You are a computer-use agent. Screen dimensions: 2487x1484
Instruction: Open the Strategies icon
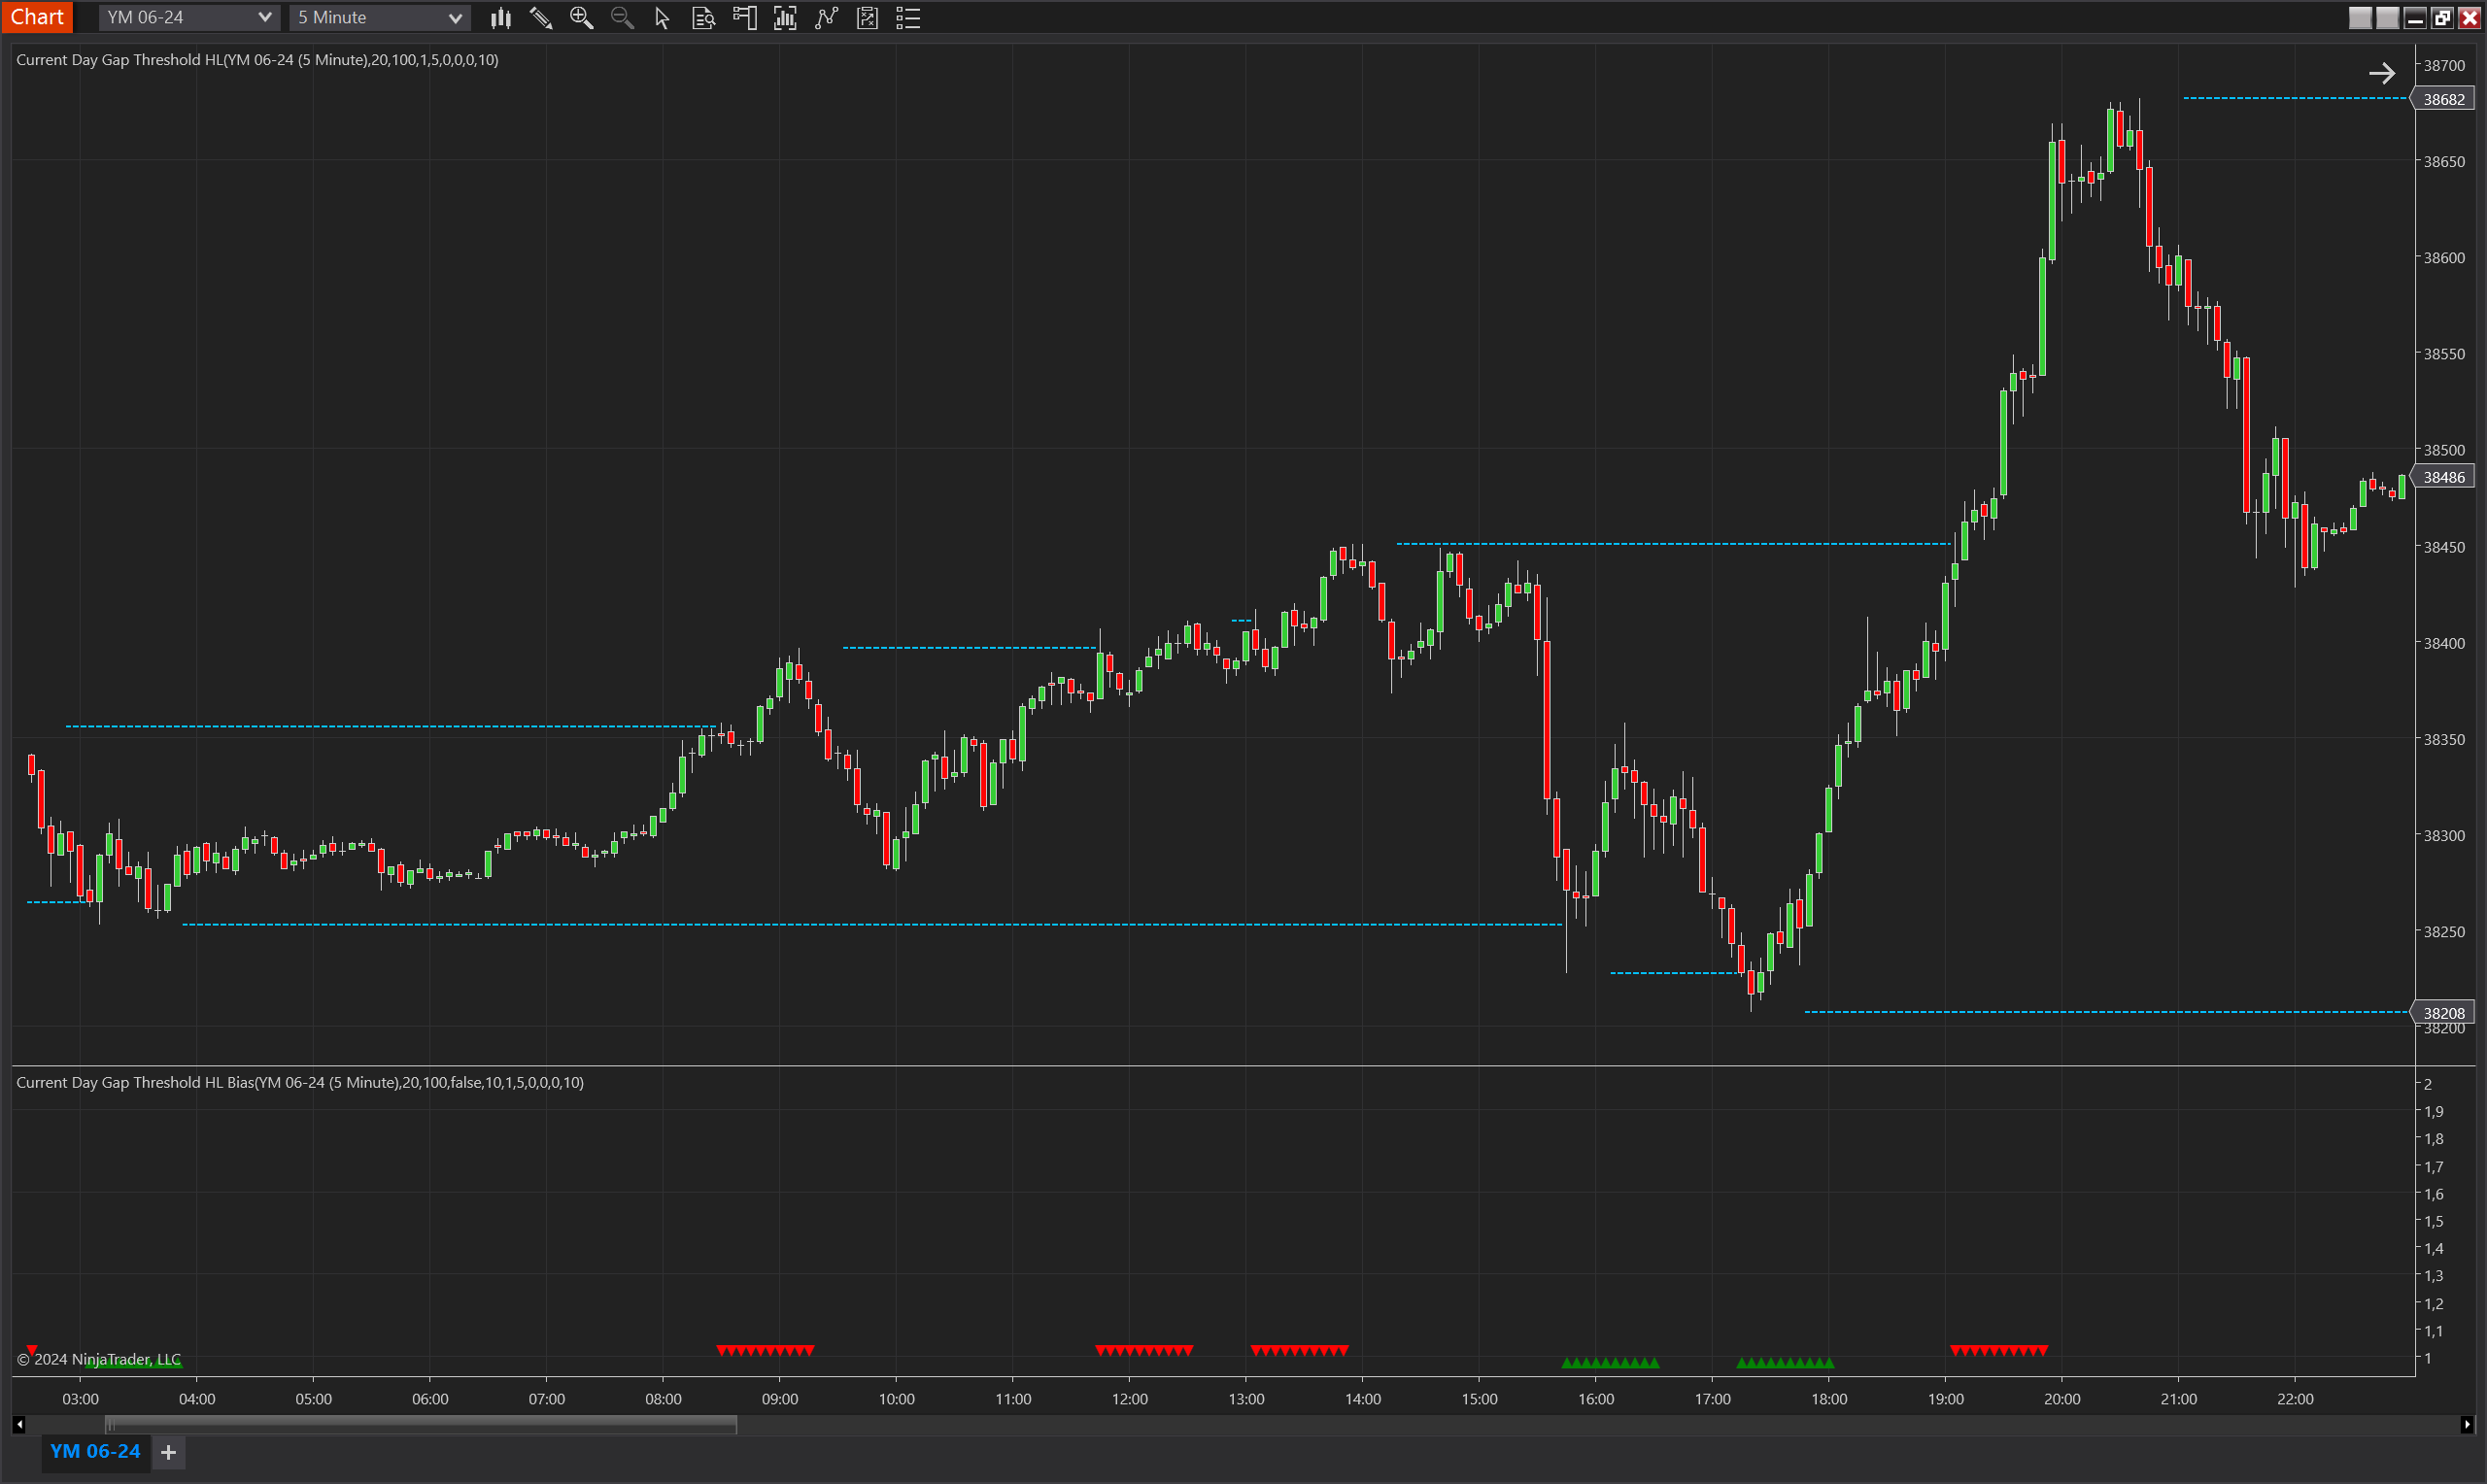867,18
